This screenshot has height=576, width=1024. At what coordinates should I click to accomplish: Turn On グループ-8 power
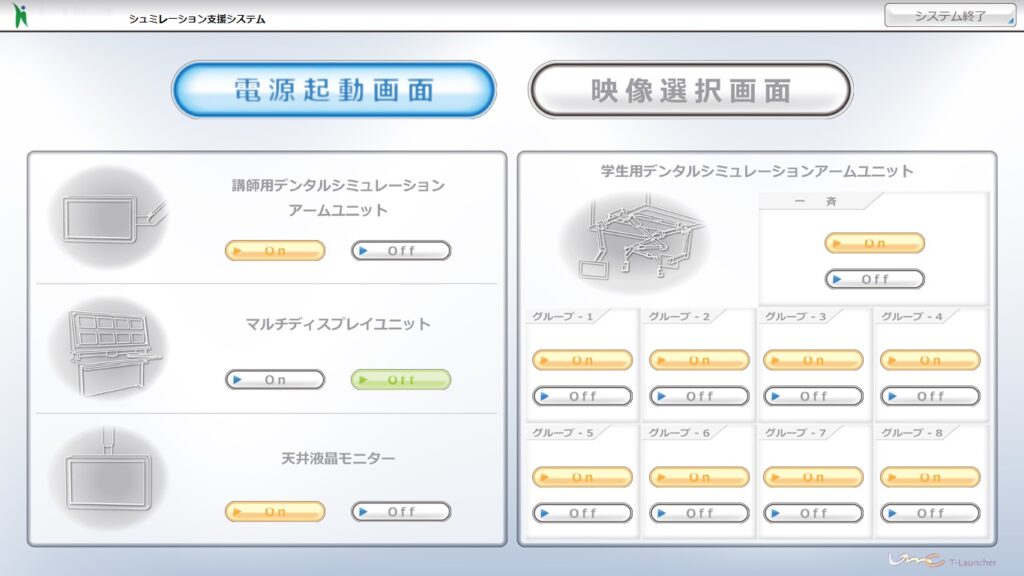(930, 477)
